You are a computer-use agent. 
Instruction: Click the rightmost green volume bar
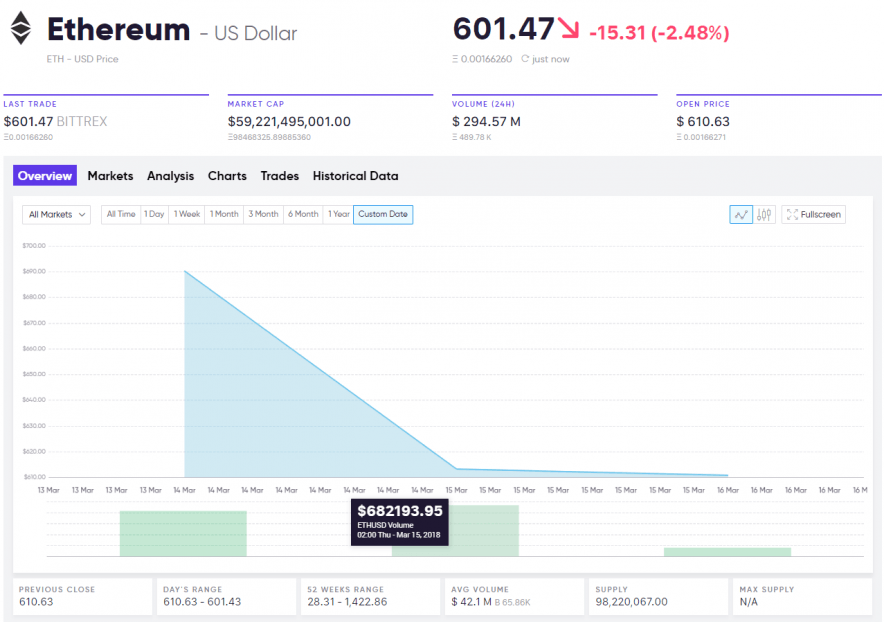pyautogui.click(x=727, y=551)
